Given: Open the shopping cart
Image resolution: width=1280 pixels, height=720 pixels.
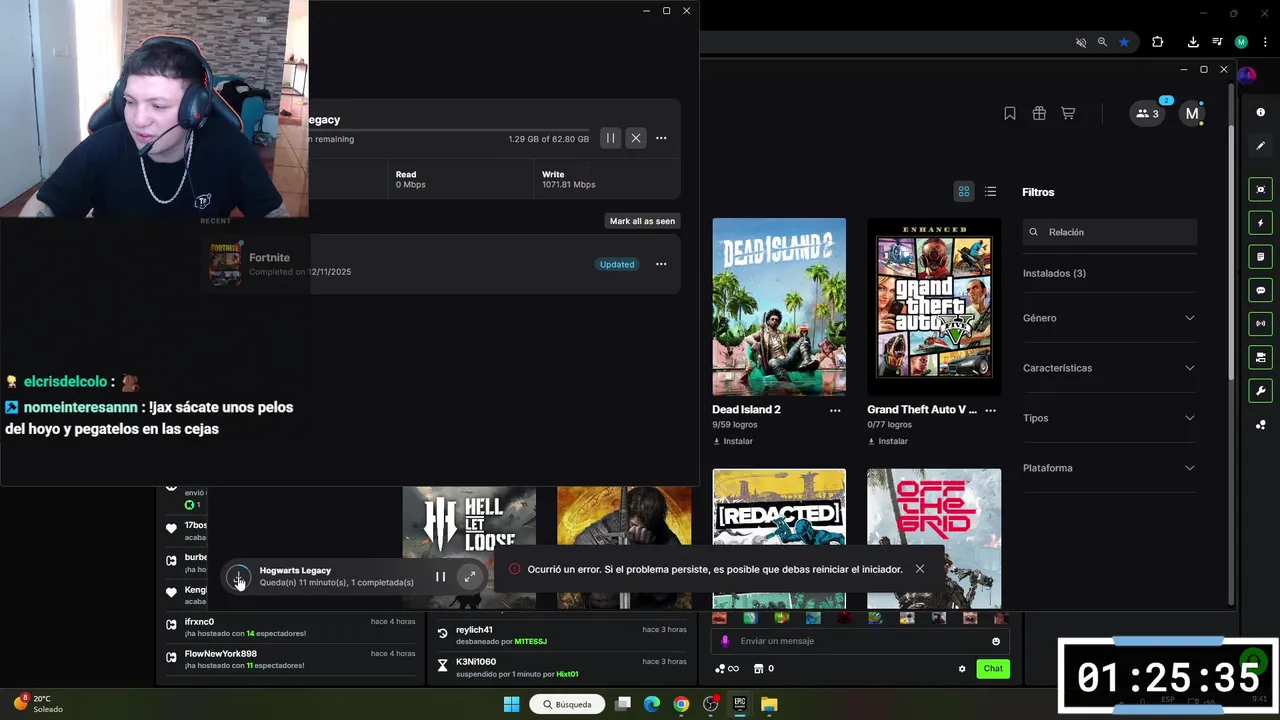Looking at the screenshot, I should (x=1068, y=113).
